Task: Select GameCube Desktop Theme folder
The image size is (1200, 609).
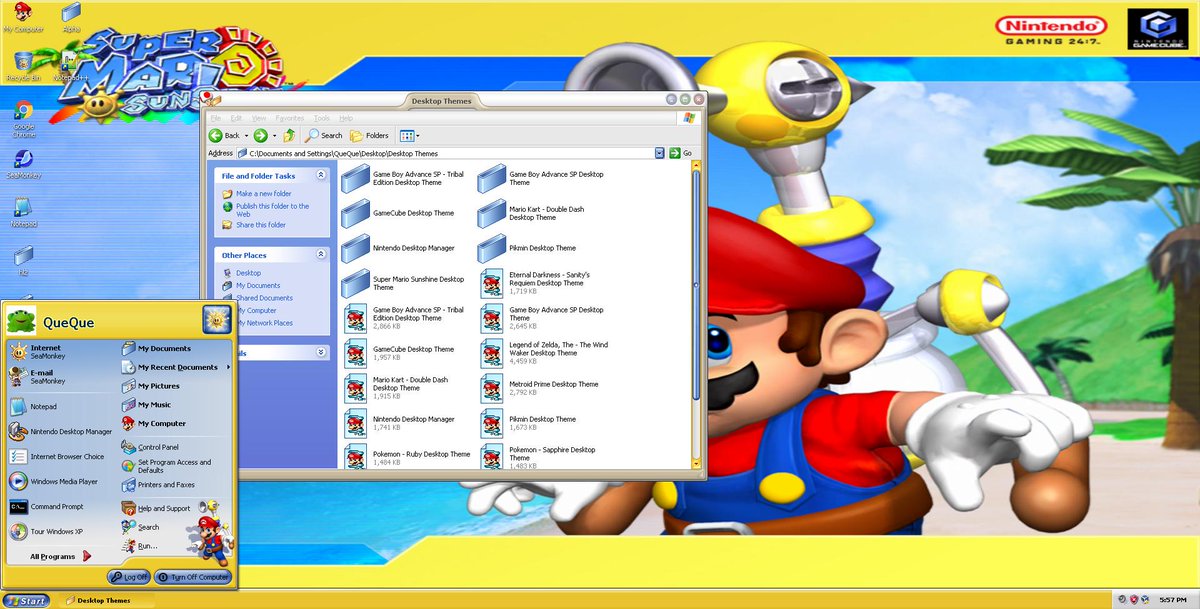Action: (x=398, y=213)
